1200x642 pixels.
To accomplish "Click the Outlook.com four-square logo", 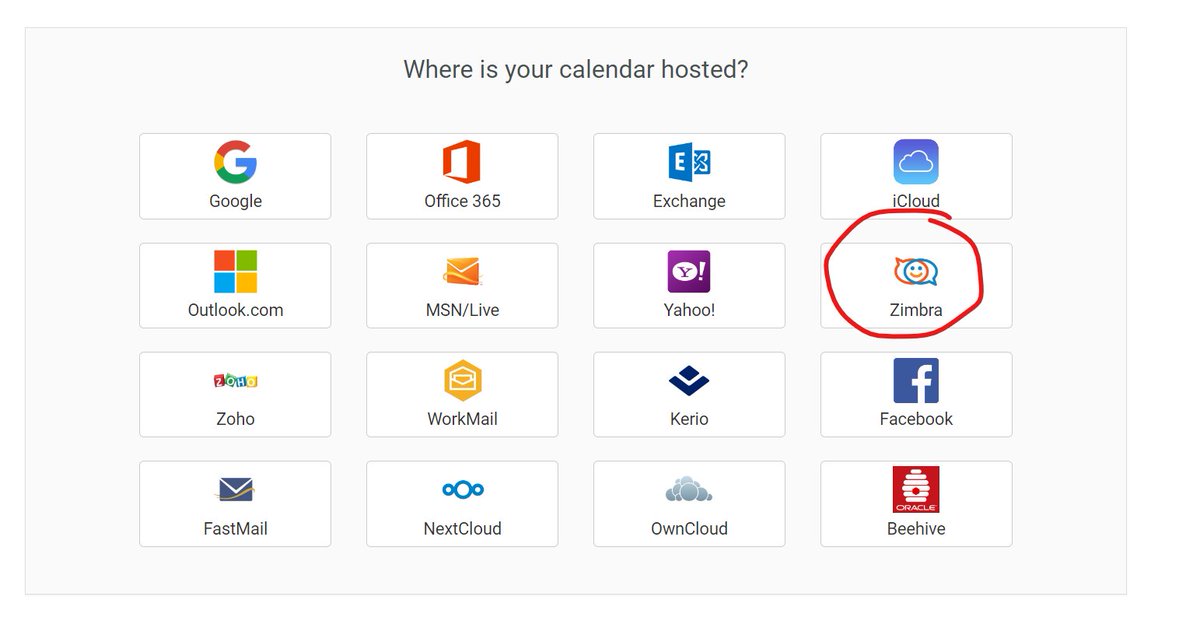I will pyautogui.click(x=235, y=271).
